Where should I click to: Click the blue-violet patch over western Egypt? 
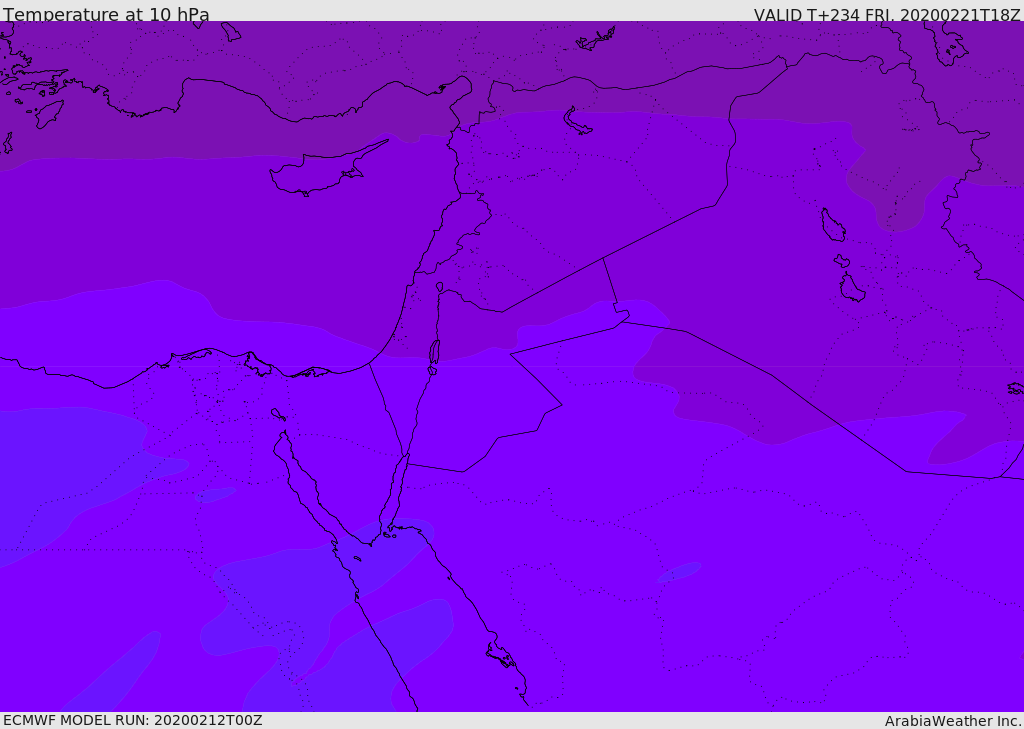tap(60, 470)
